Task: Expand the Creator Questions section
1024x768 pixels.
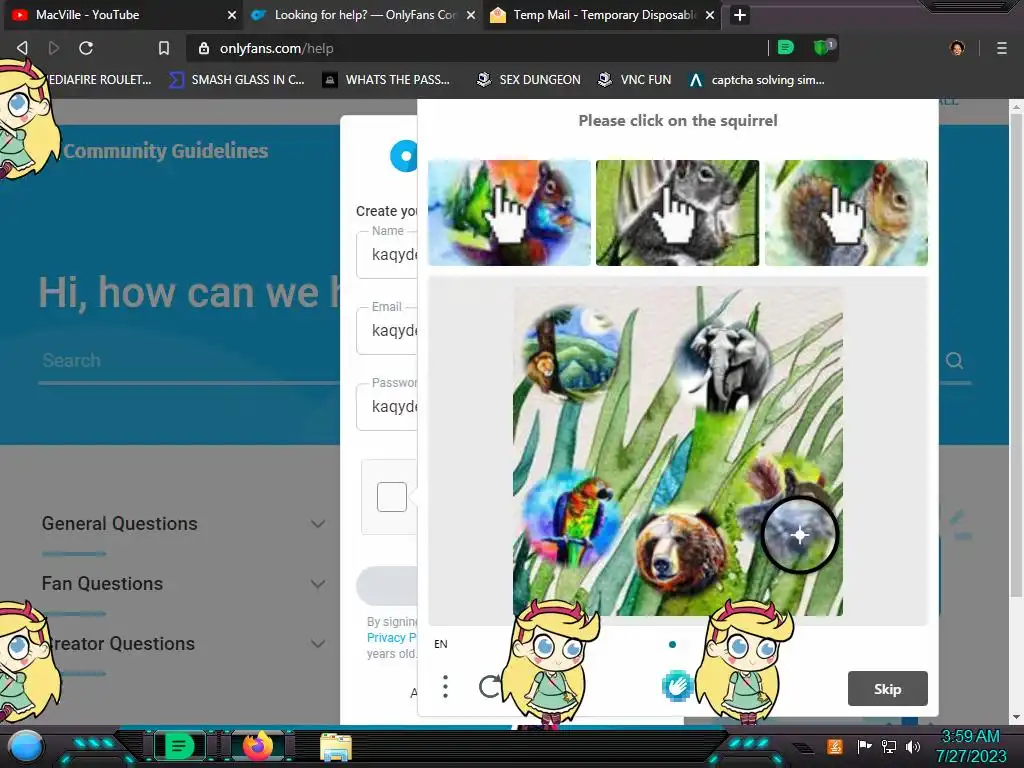Action: click(x=183, y=644)
